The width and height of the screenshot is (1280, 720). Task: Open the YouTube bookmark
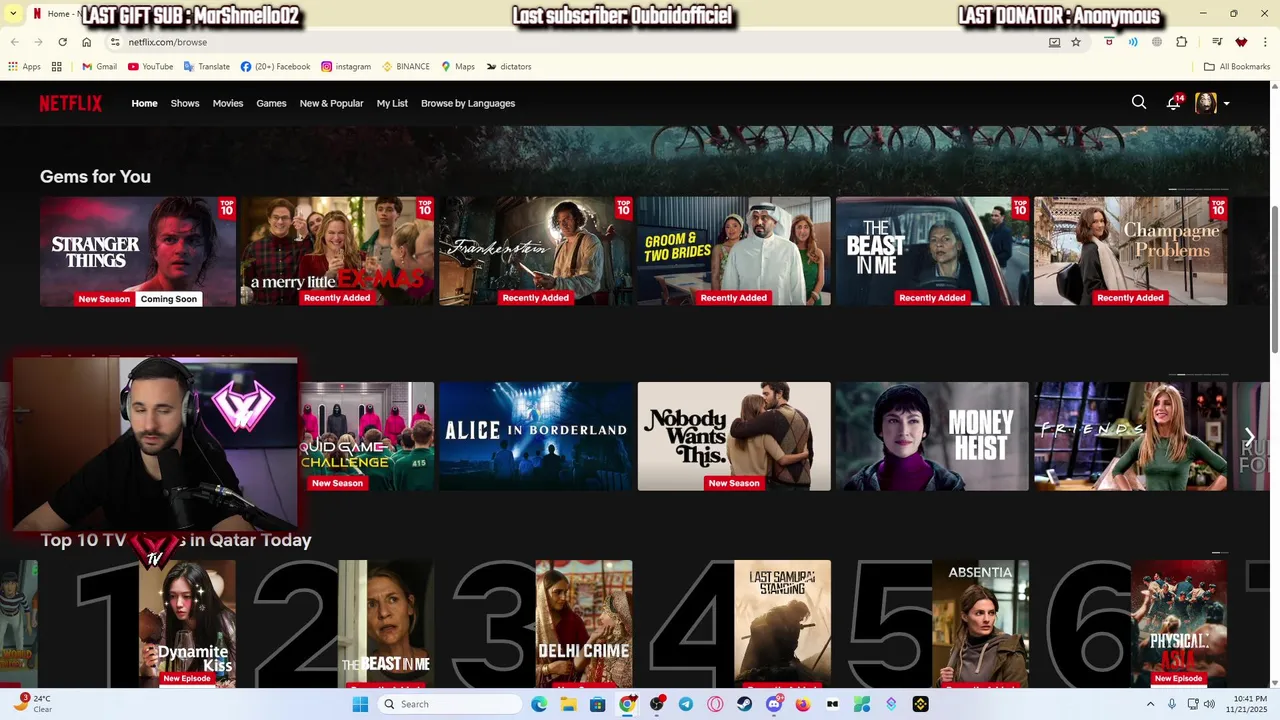pos(150,66)
